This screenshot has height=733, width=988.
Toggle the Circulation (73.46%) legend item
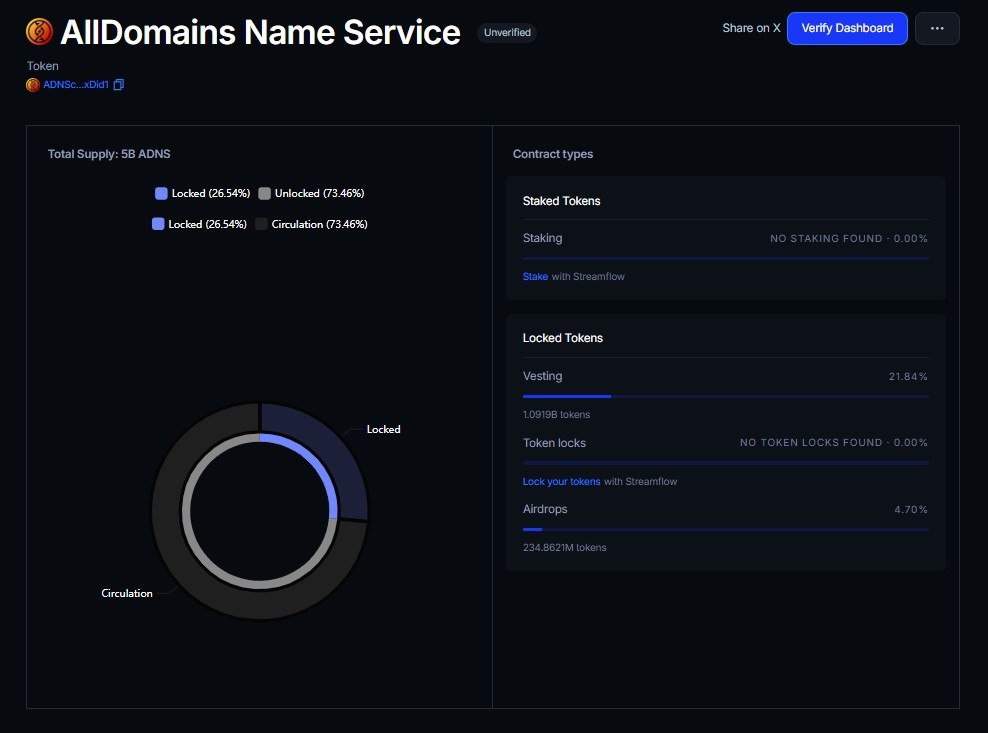click(x=311, y=224)
